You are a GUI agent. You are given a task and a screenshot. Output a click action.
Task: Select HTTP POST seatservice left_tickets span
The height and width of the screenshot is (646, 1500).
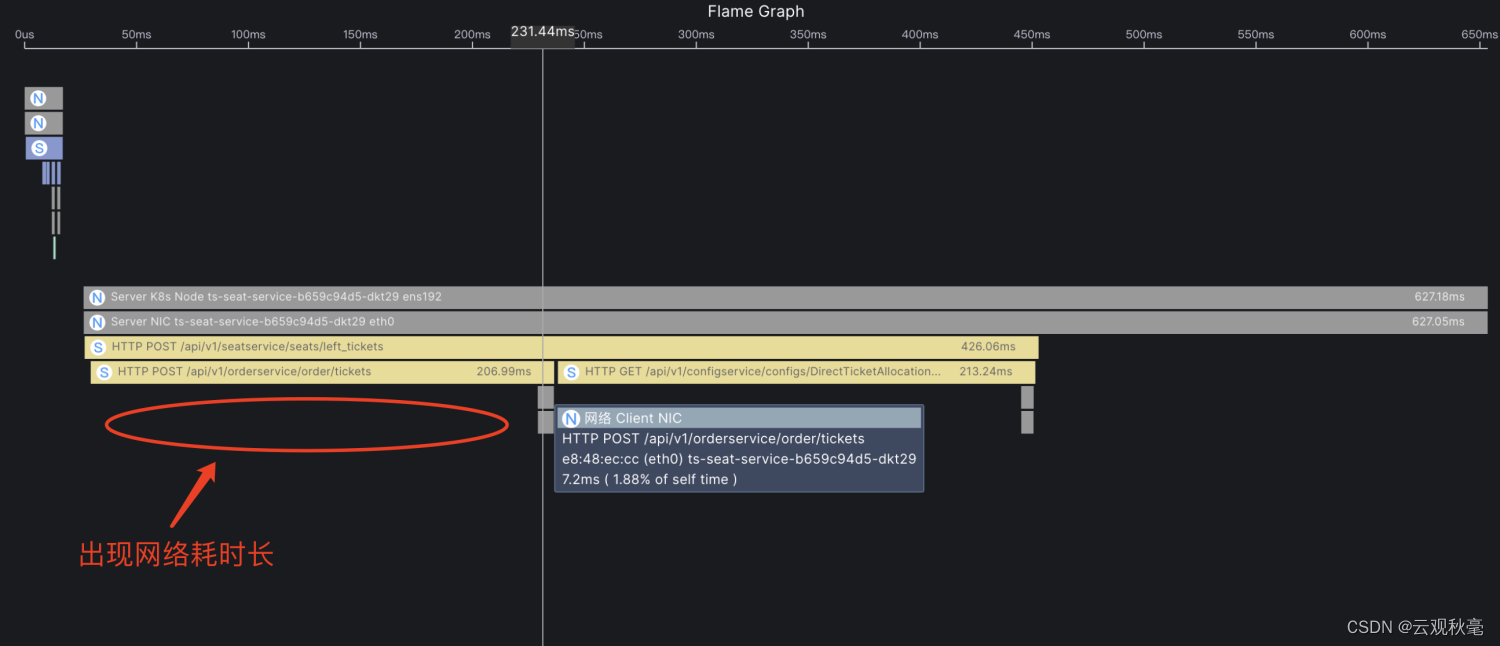click(x=561, y=347)
